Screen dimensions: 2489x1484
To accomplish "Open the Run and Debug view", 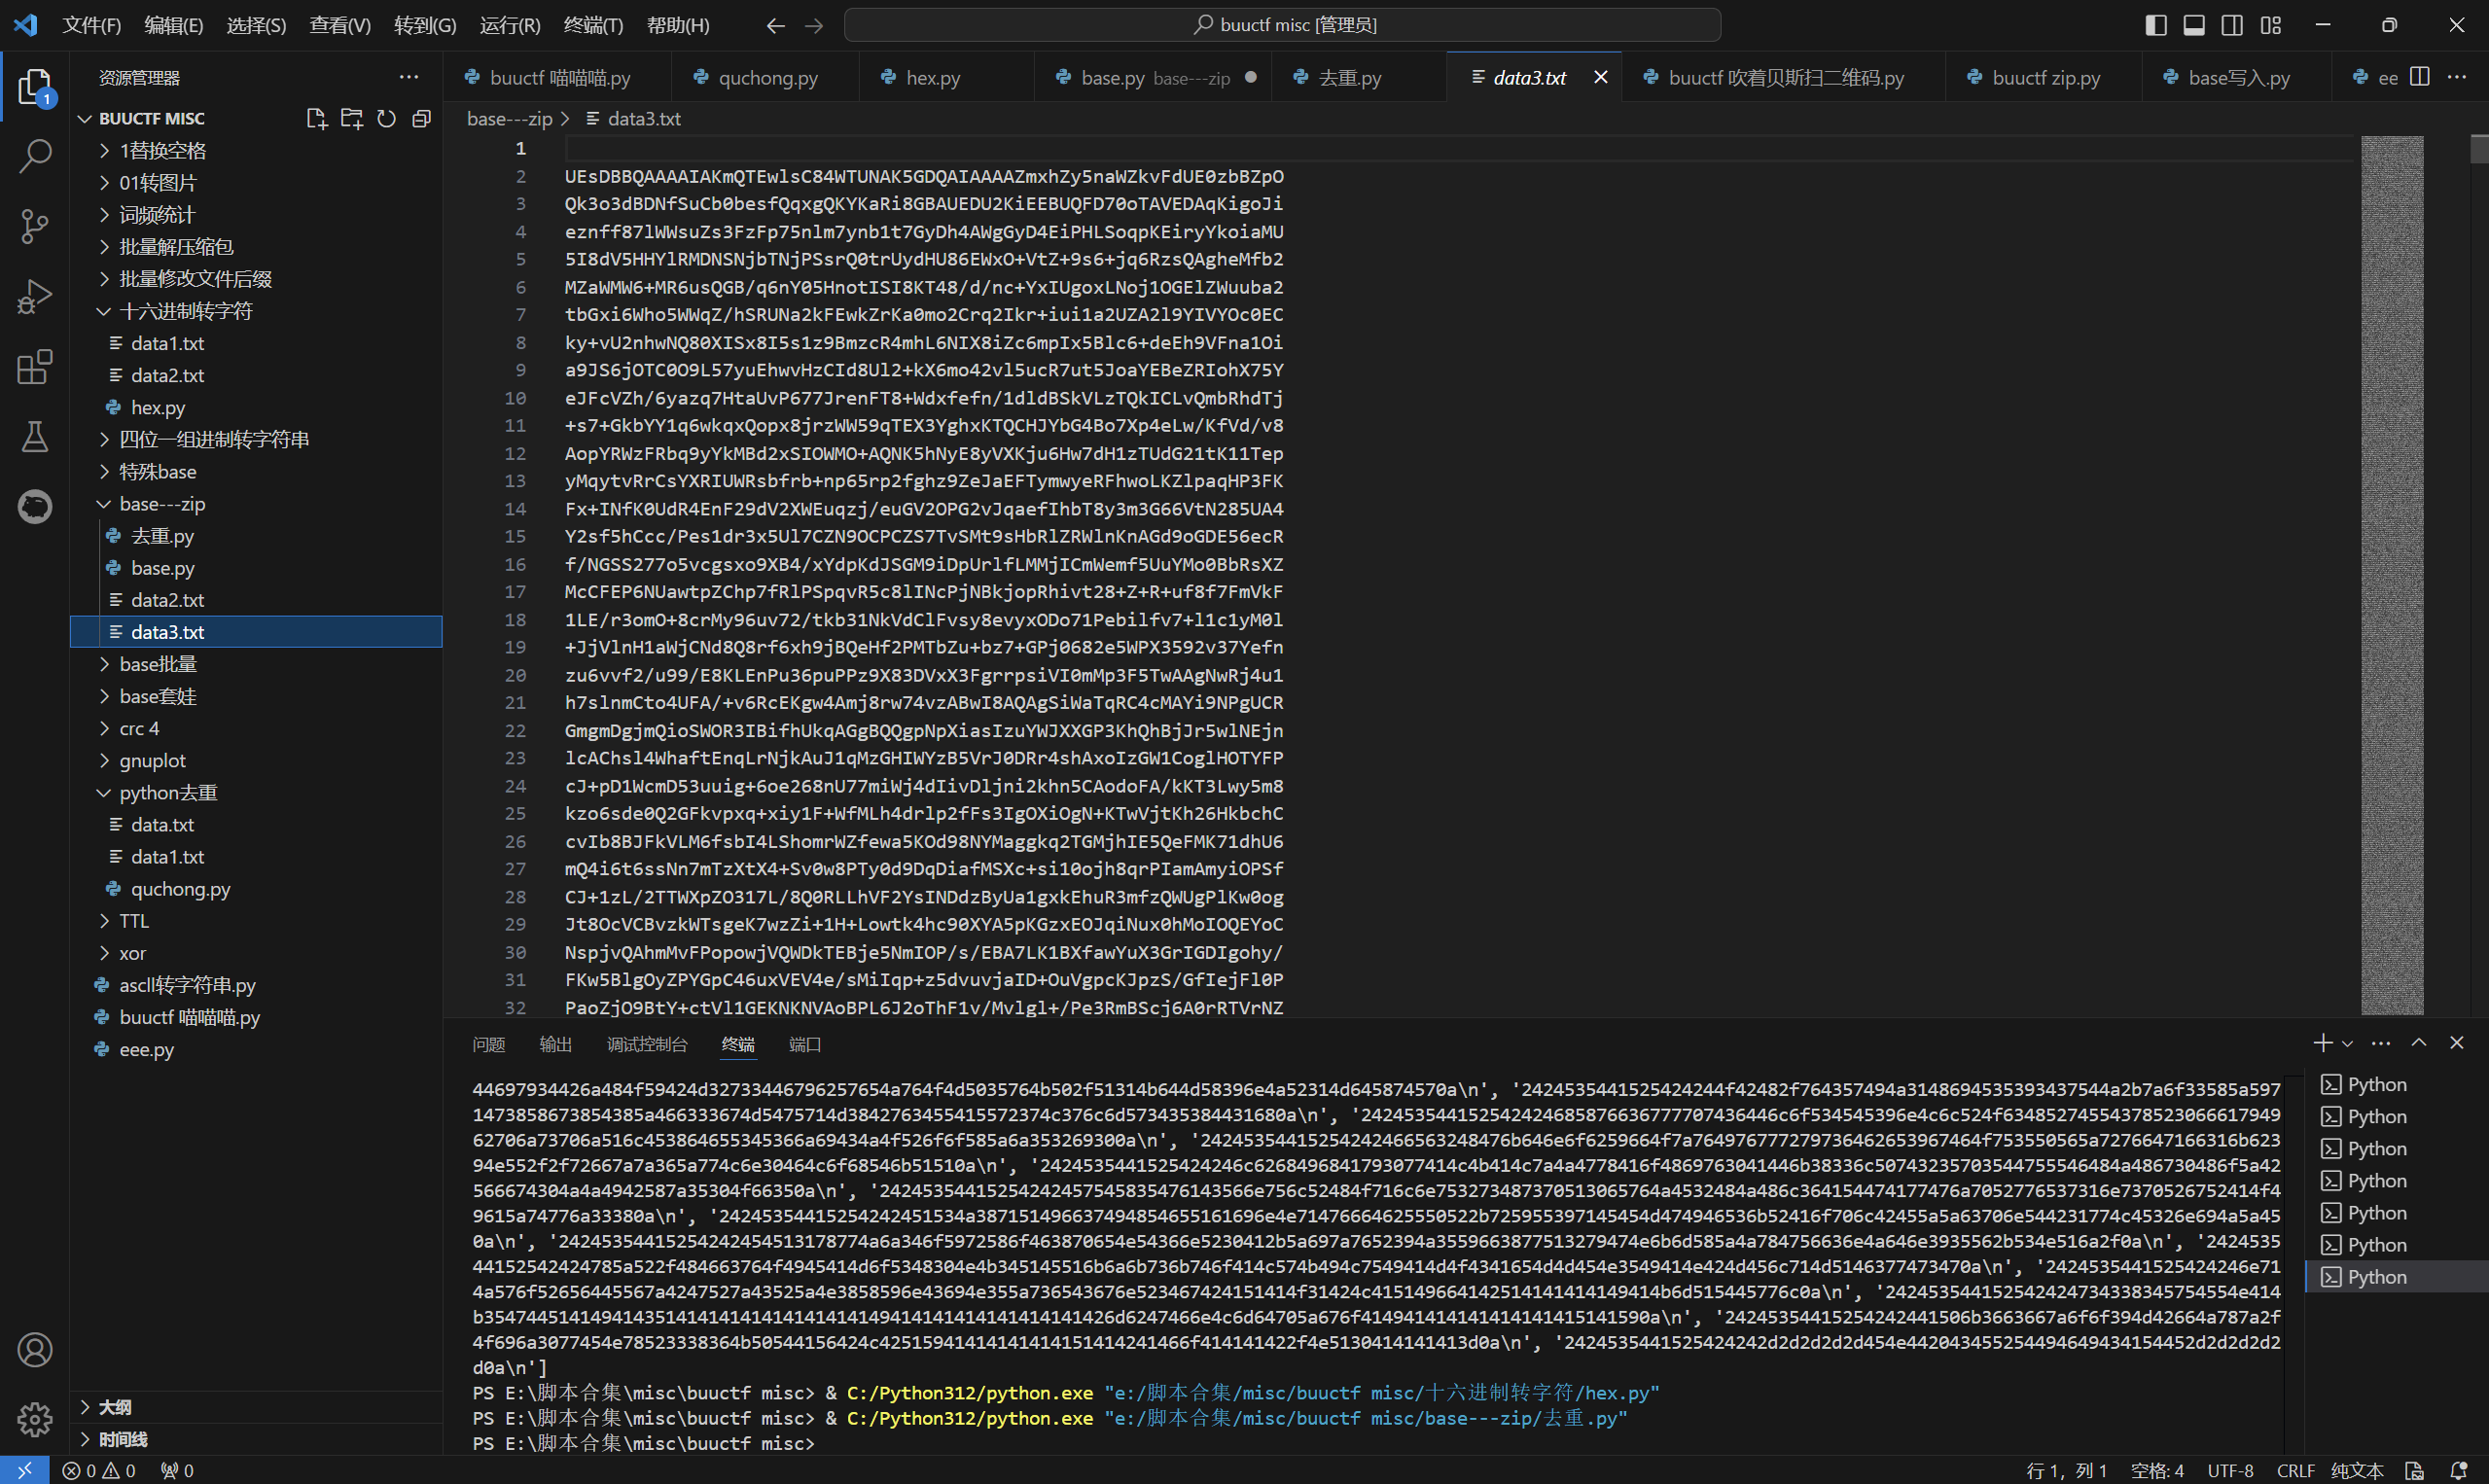I will click(x=35, y=296).
